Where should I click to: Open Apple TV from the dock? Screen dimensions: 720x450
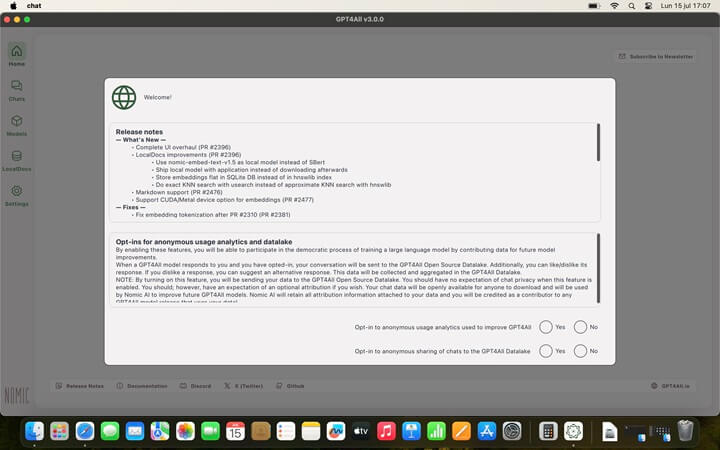361,431
